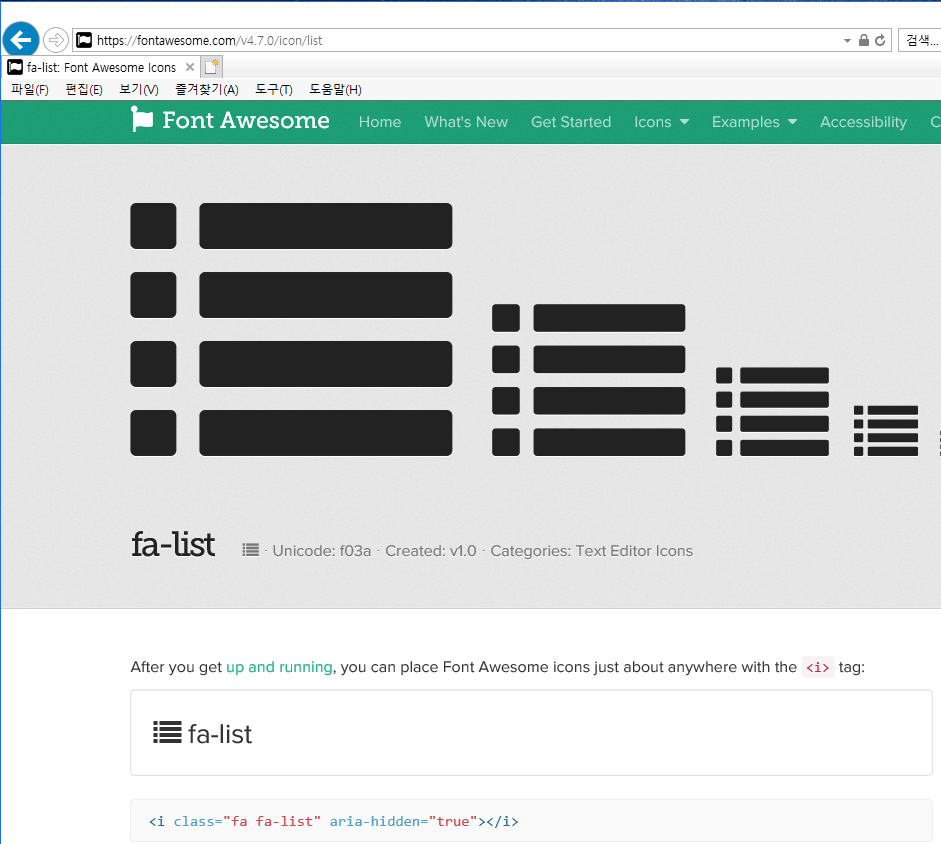
Task: Click the Font Awesome flag logo icon
Action: point(142,119)
